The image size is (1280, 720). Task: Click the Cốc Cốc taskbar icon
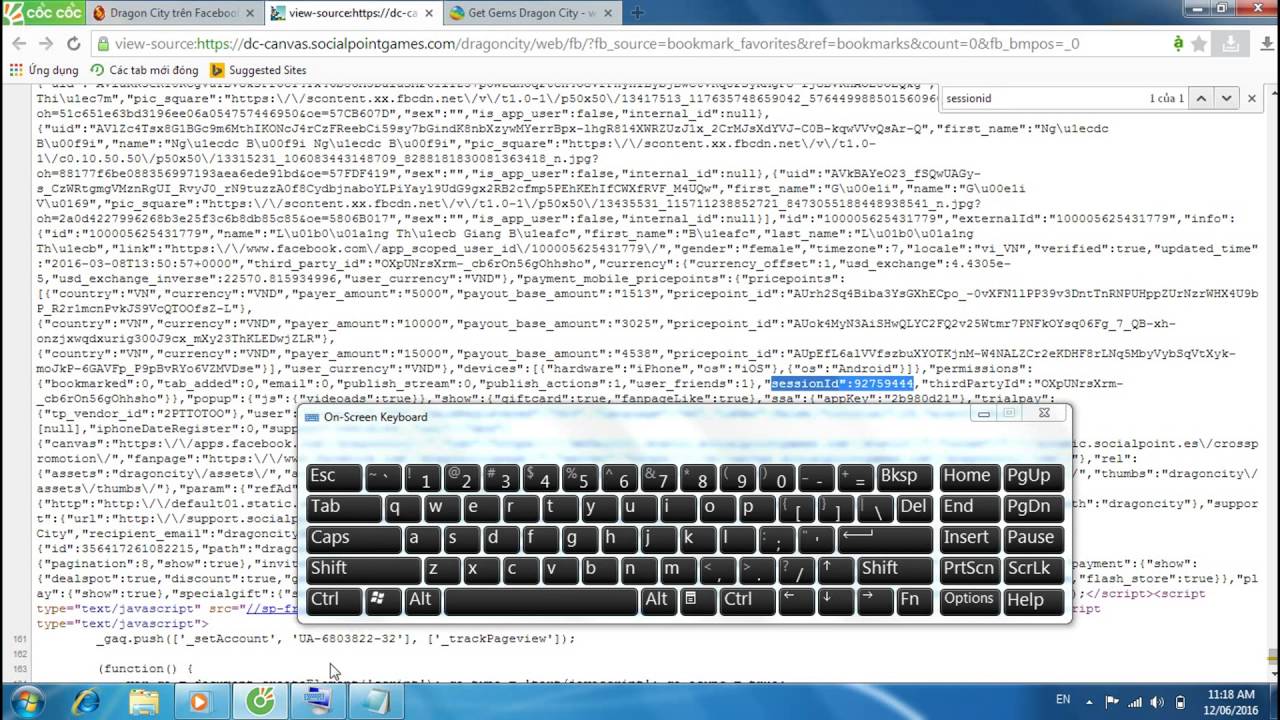pyautogui.click(x=260, y=701)
